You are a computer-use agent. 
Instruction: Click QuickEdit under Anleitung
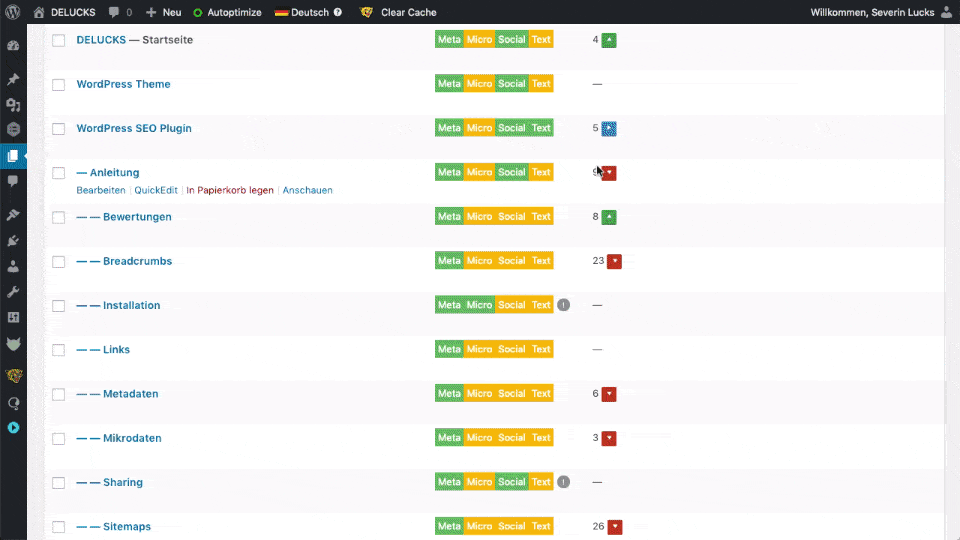[156, 190]
